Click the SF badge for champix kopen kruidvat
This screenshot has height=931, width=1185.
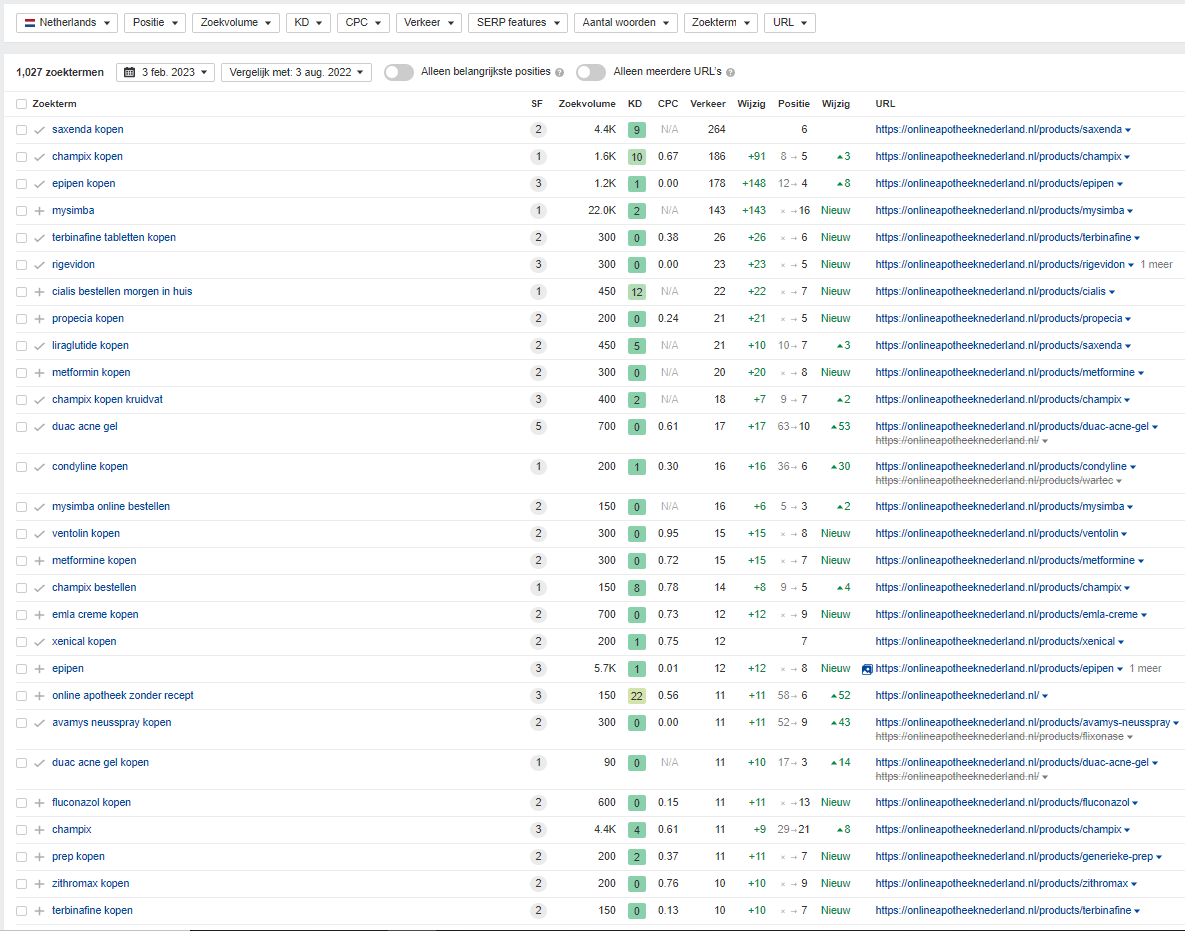(x=538, y=399)
